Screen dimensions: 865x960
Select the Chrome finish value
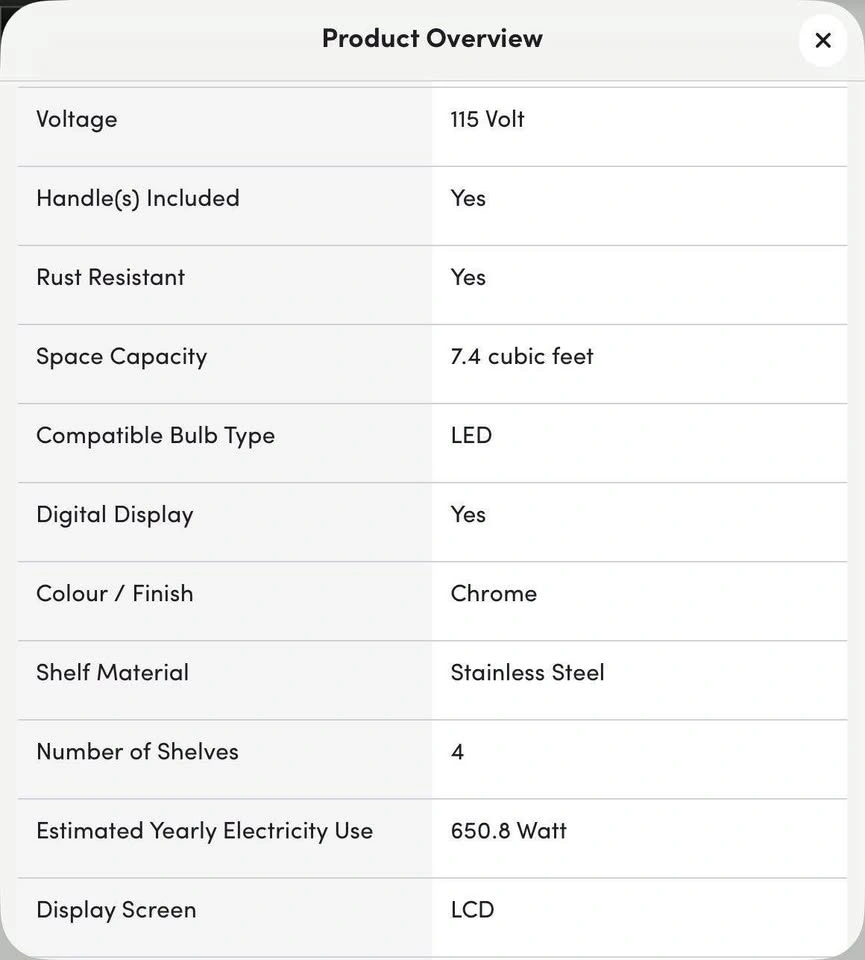point(493,593)
